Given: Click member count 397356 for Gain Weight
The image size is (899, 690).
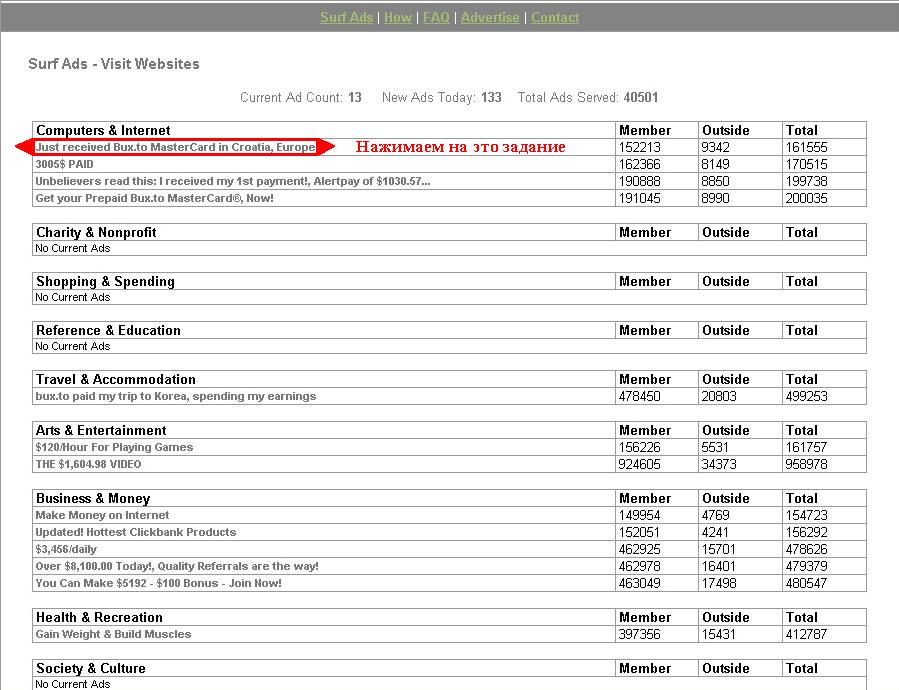Looking at the screenshot, I should click(x=640, y=634).
